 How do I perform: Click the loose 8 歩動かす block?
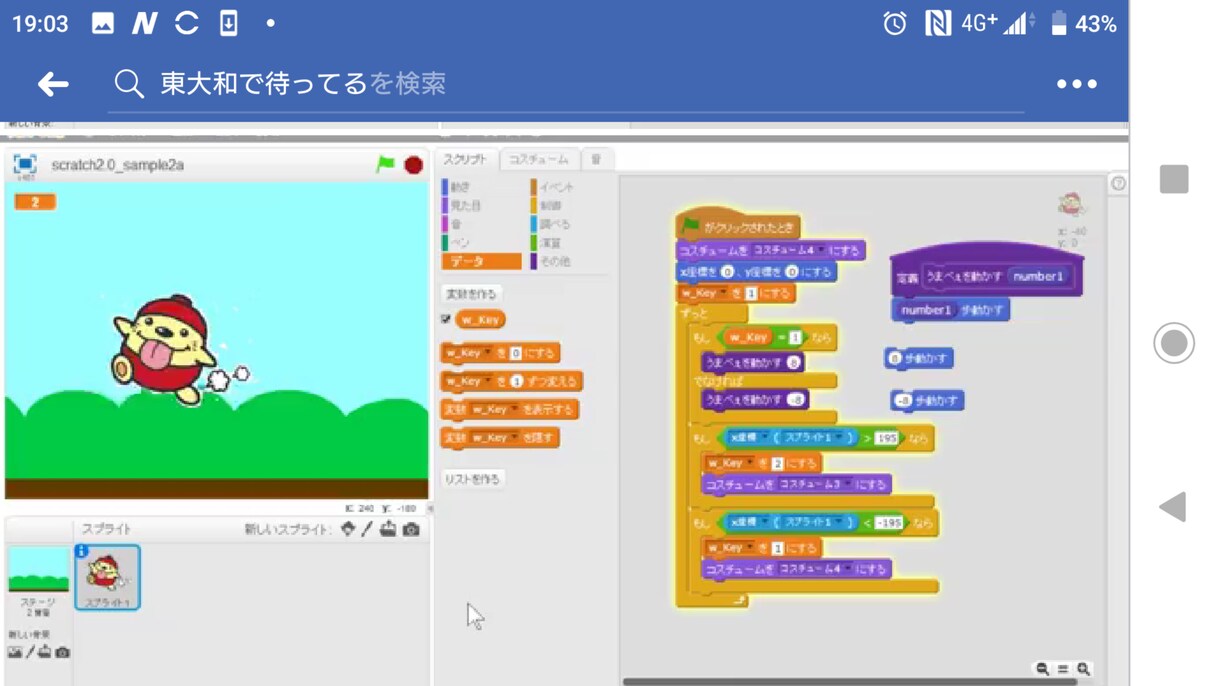coord(918,358)
